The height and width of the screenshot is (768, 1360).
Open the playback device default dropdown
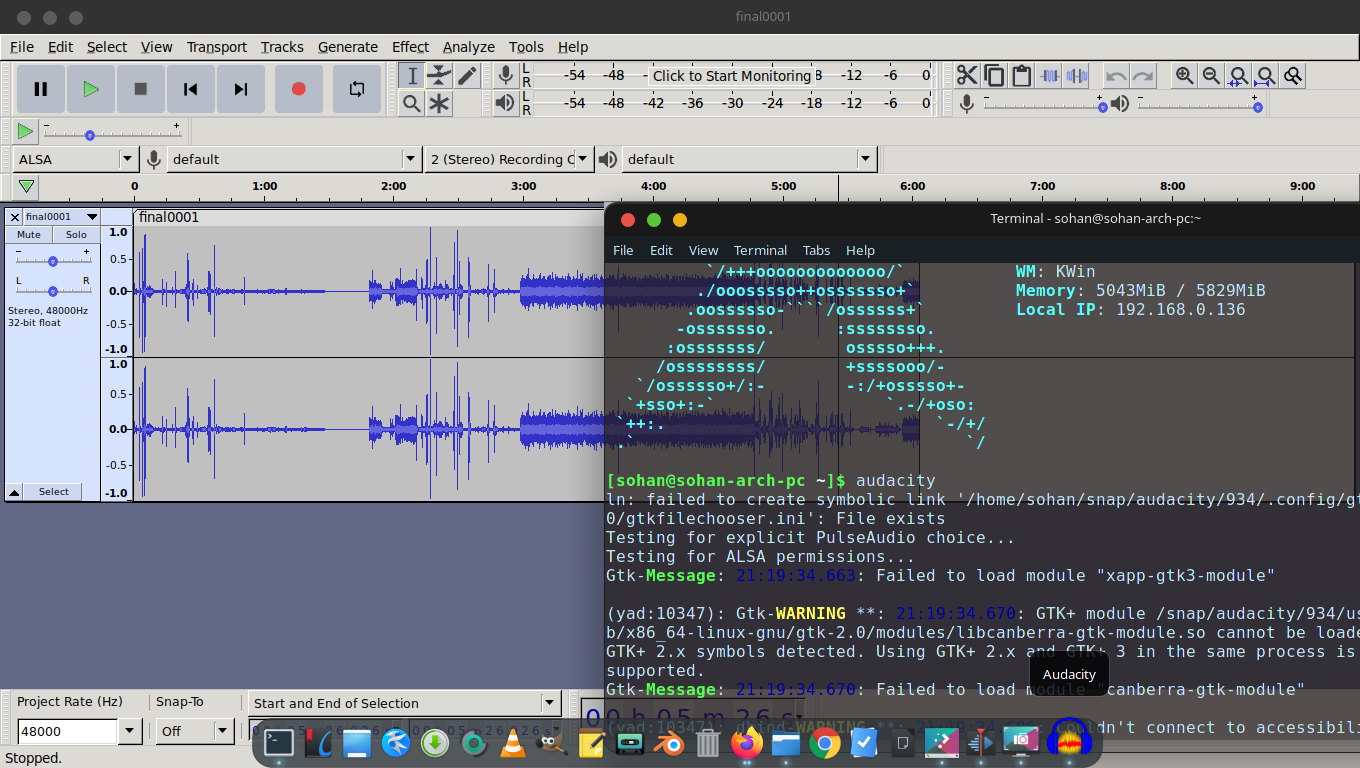click(x=749, y=159)
